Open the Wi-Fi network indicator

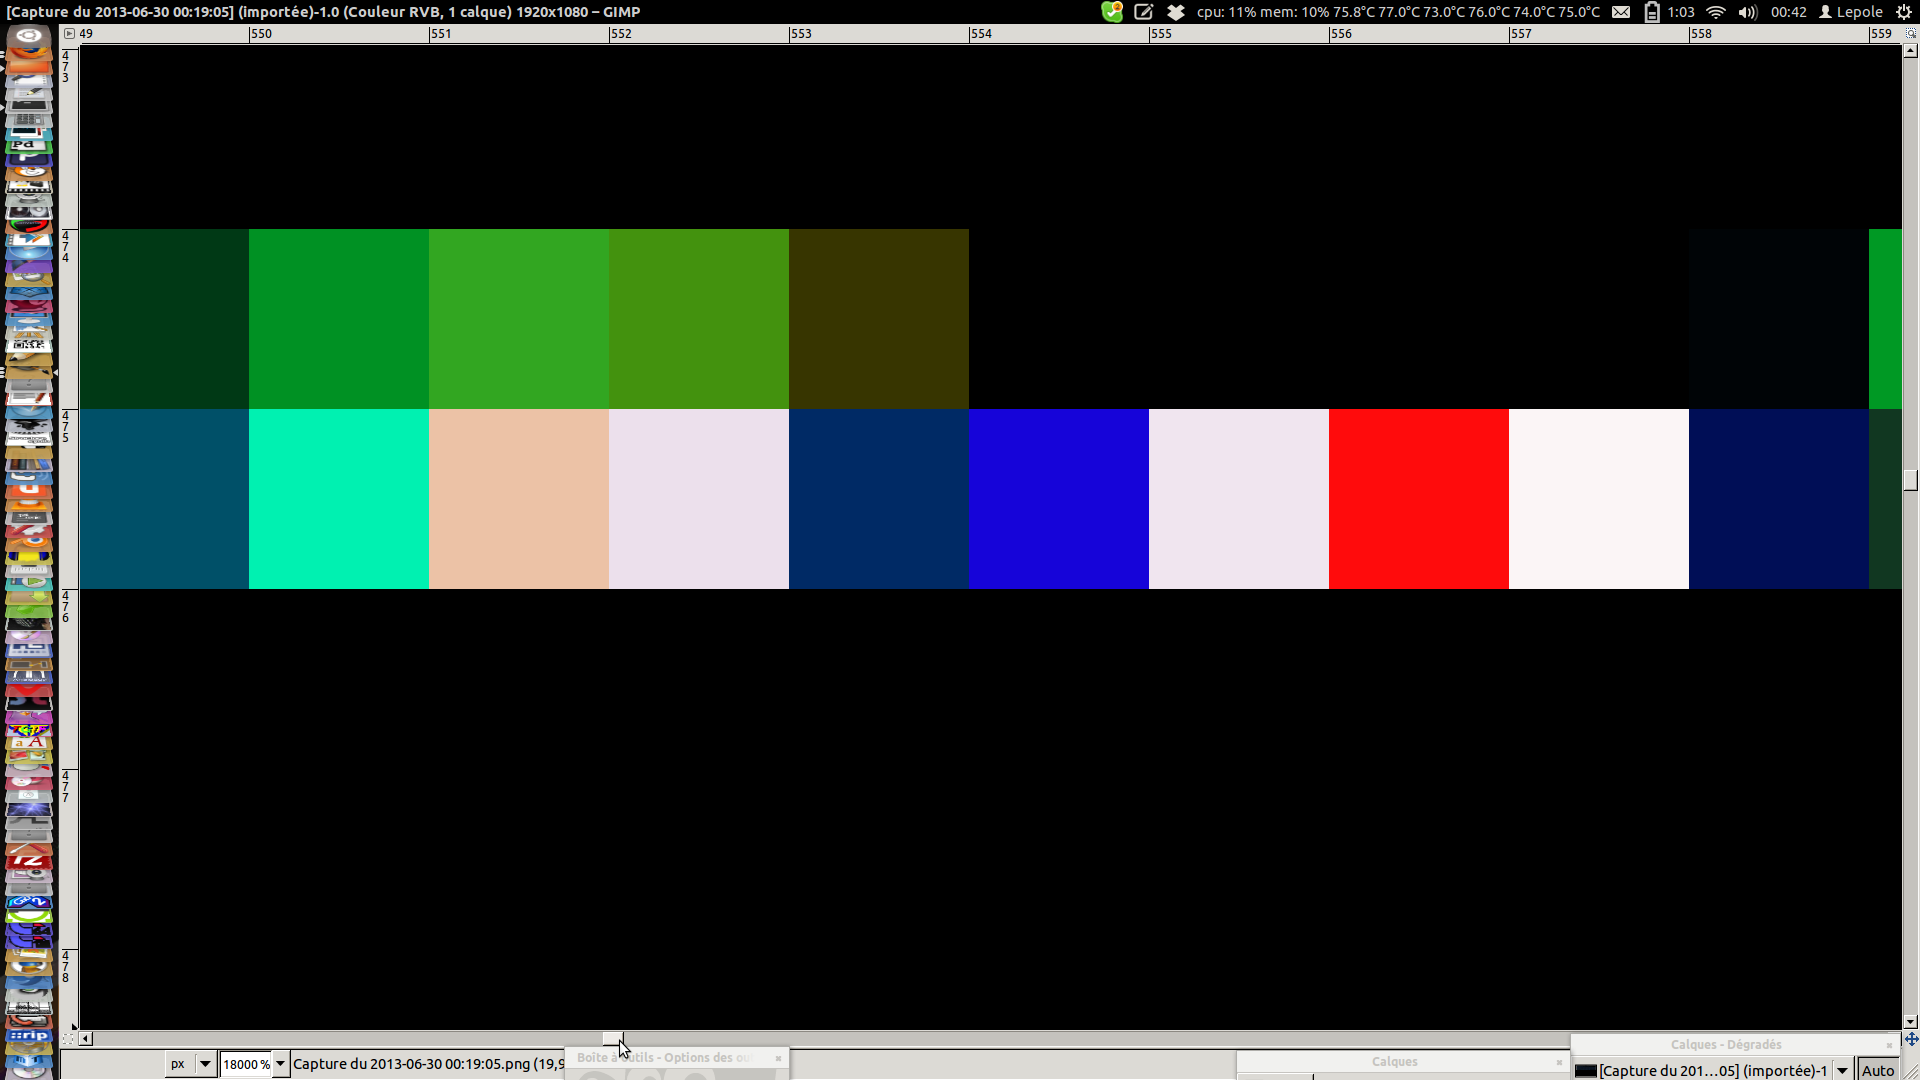[1716, 12]
